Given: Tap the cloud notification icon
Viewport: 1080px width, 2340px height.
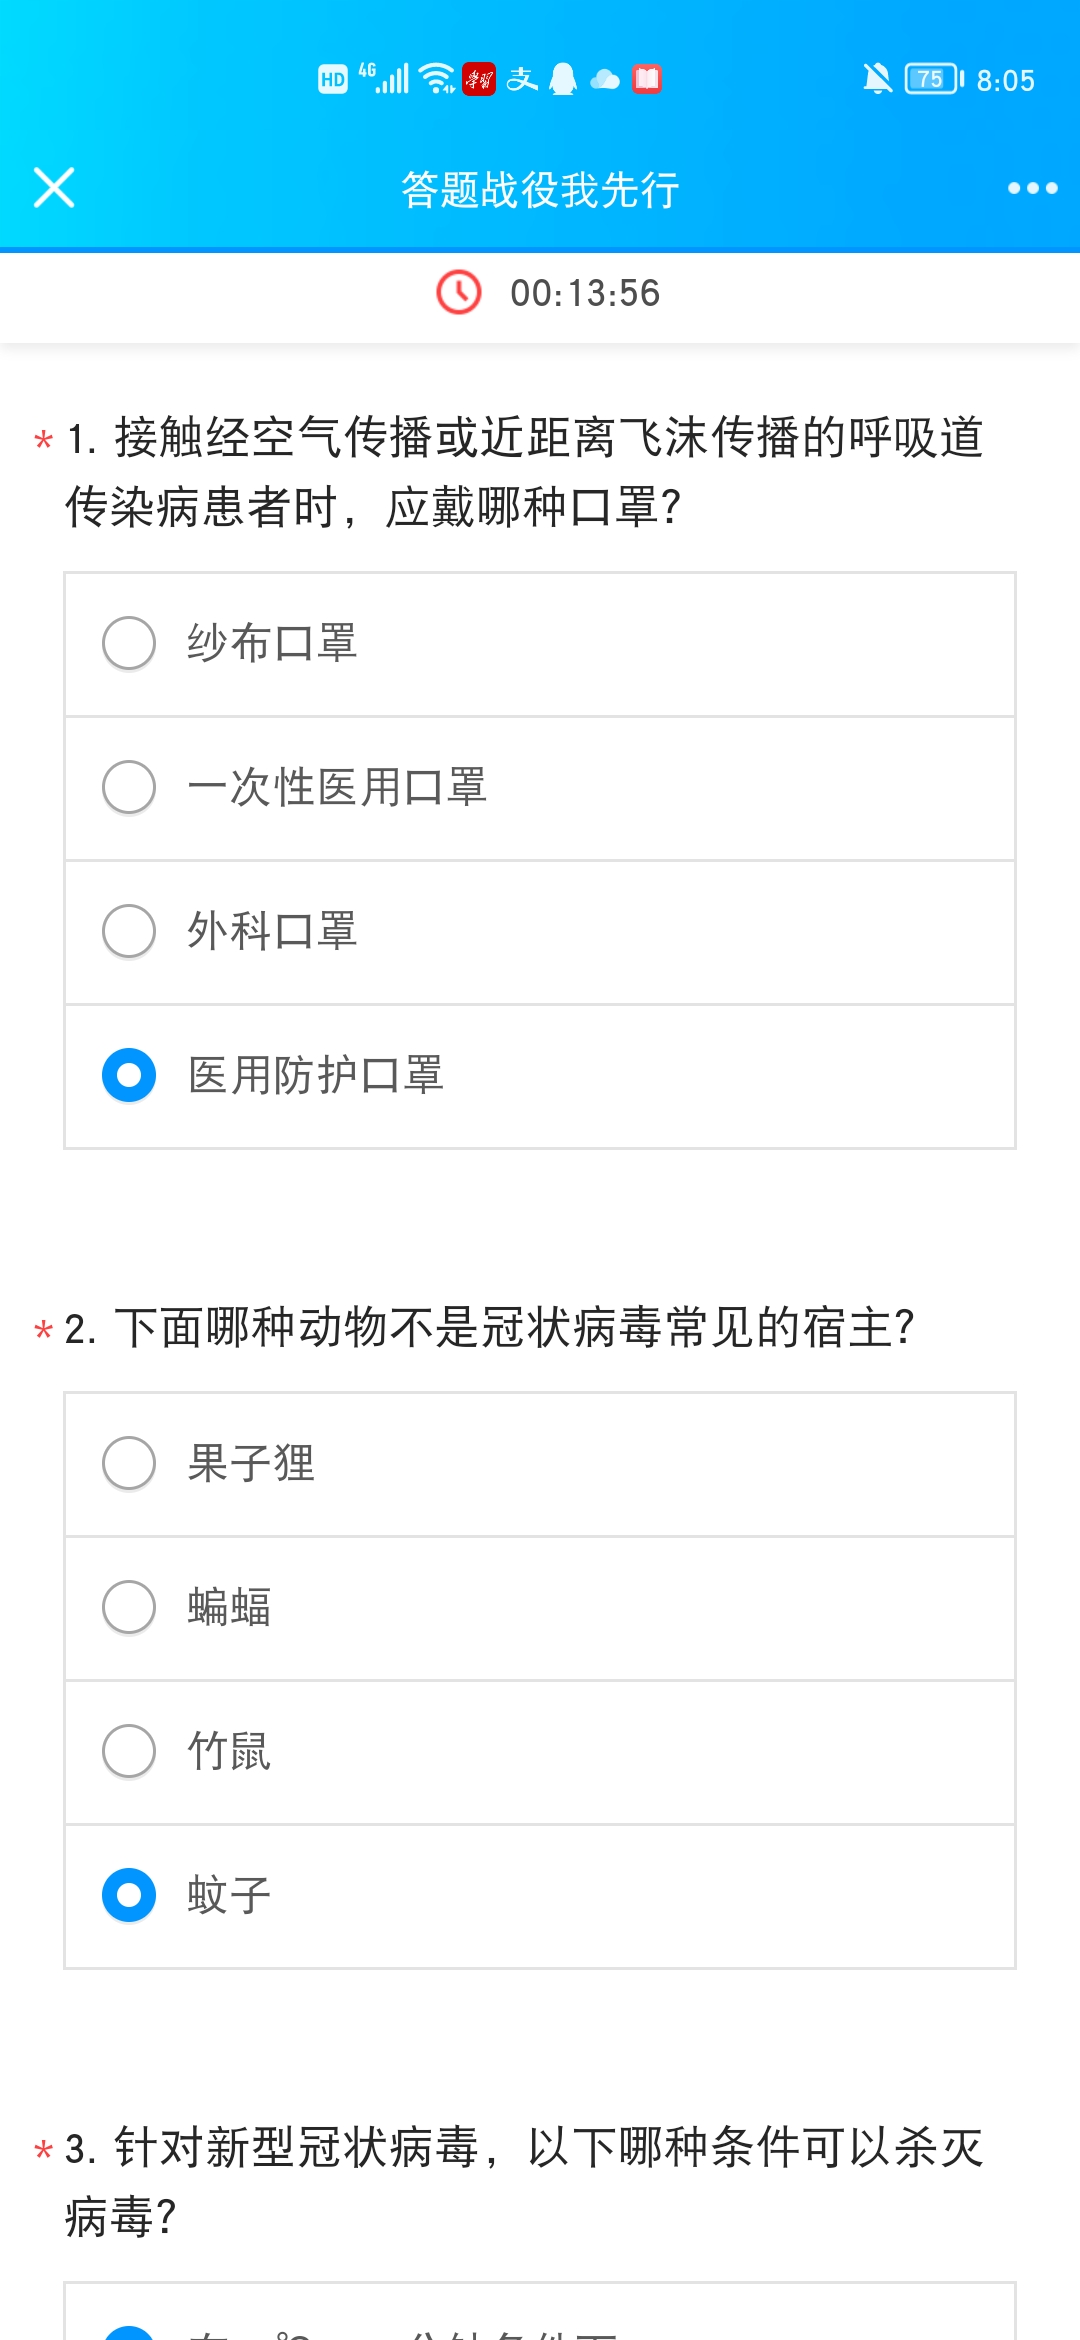Looking at the screenshot, I should (x=605, y=79).
